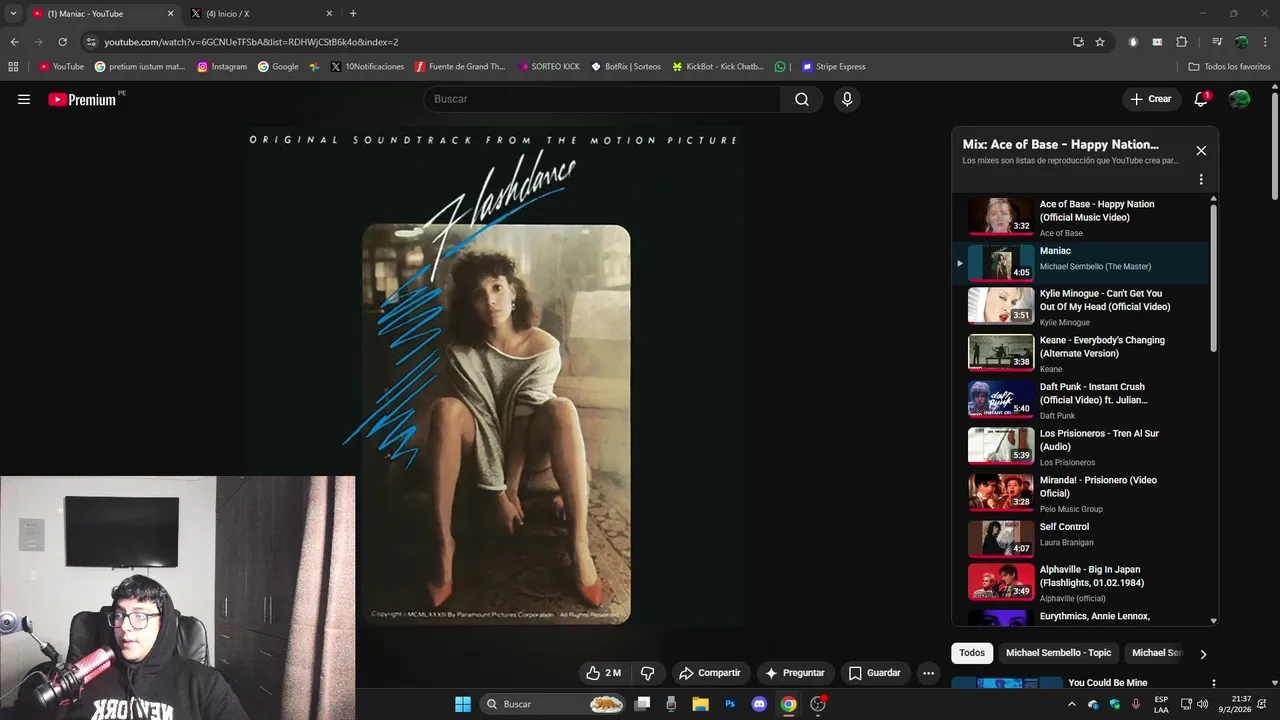Share the video with Compartir button
This screenshot has width=1280, height=720.
(x=710, y=673)
